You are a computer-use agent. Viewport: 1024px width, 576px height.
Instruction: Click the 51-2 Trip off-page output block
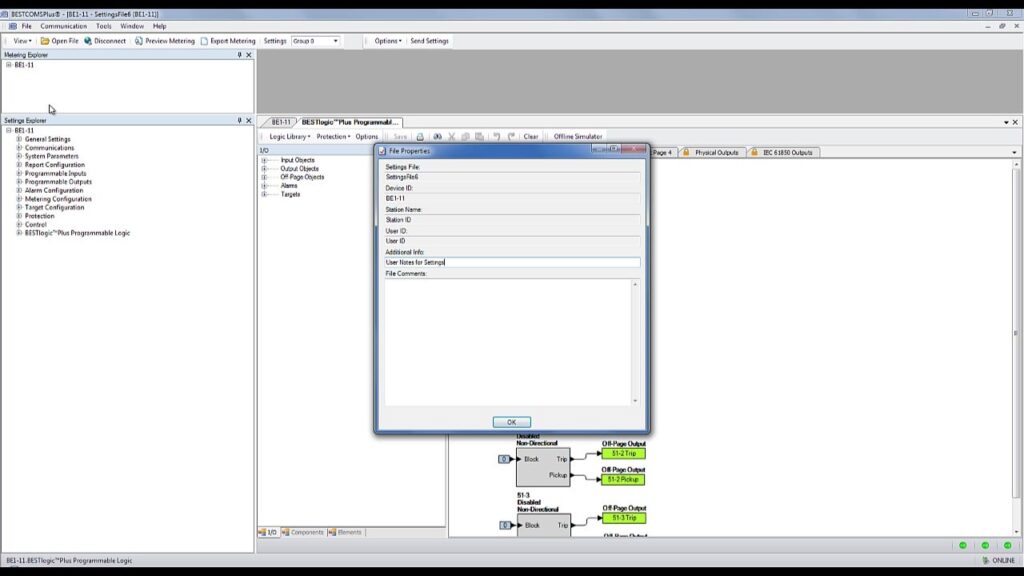coord(623,453)
